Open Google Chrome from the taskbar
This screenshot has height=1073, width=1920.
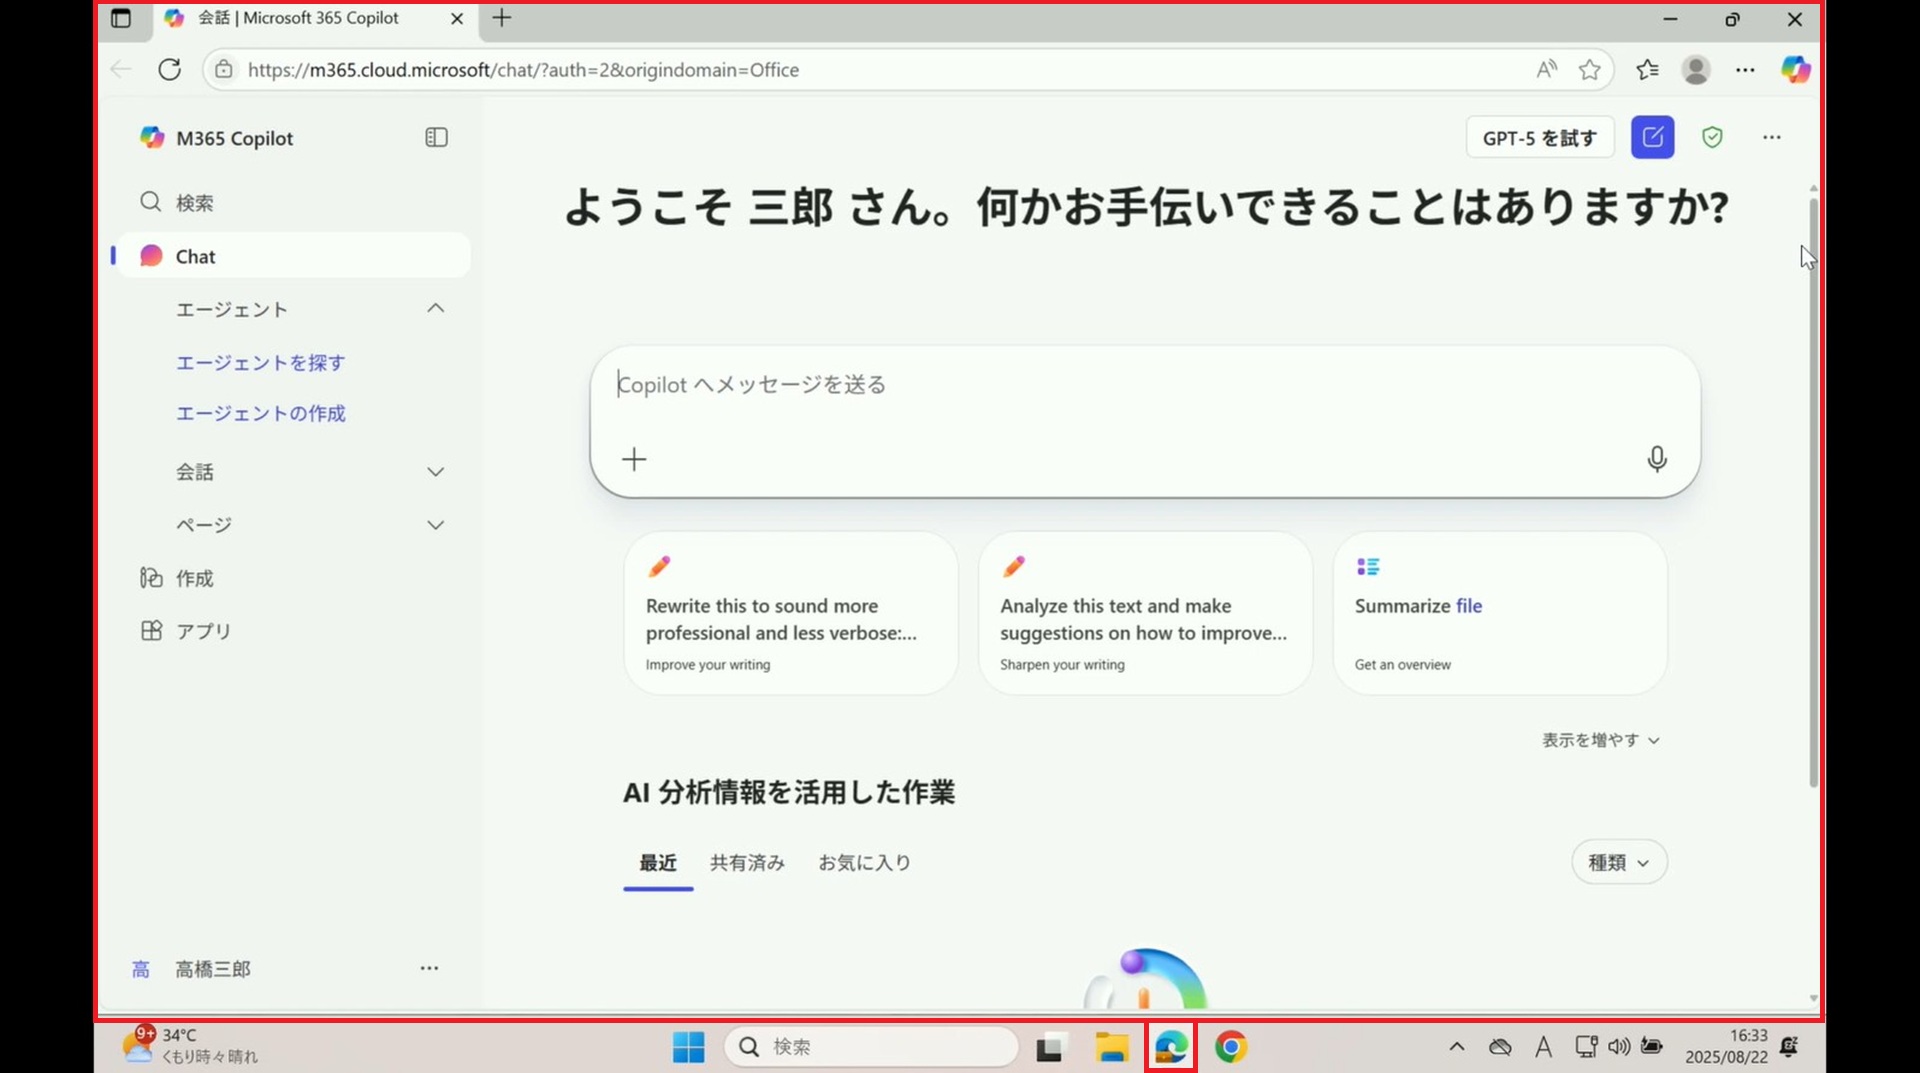[x=1230, y=1047]
